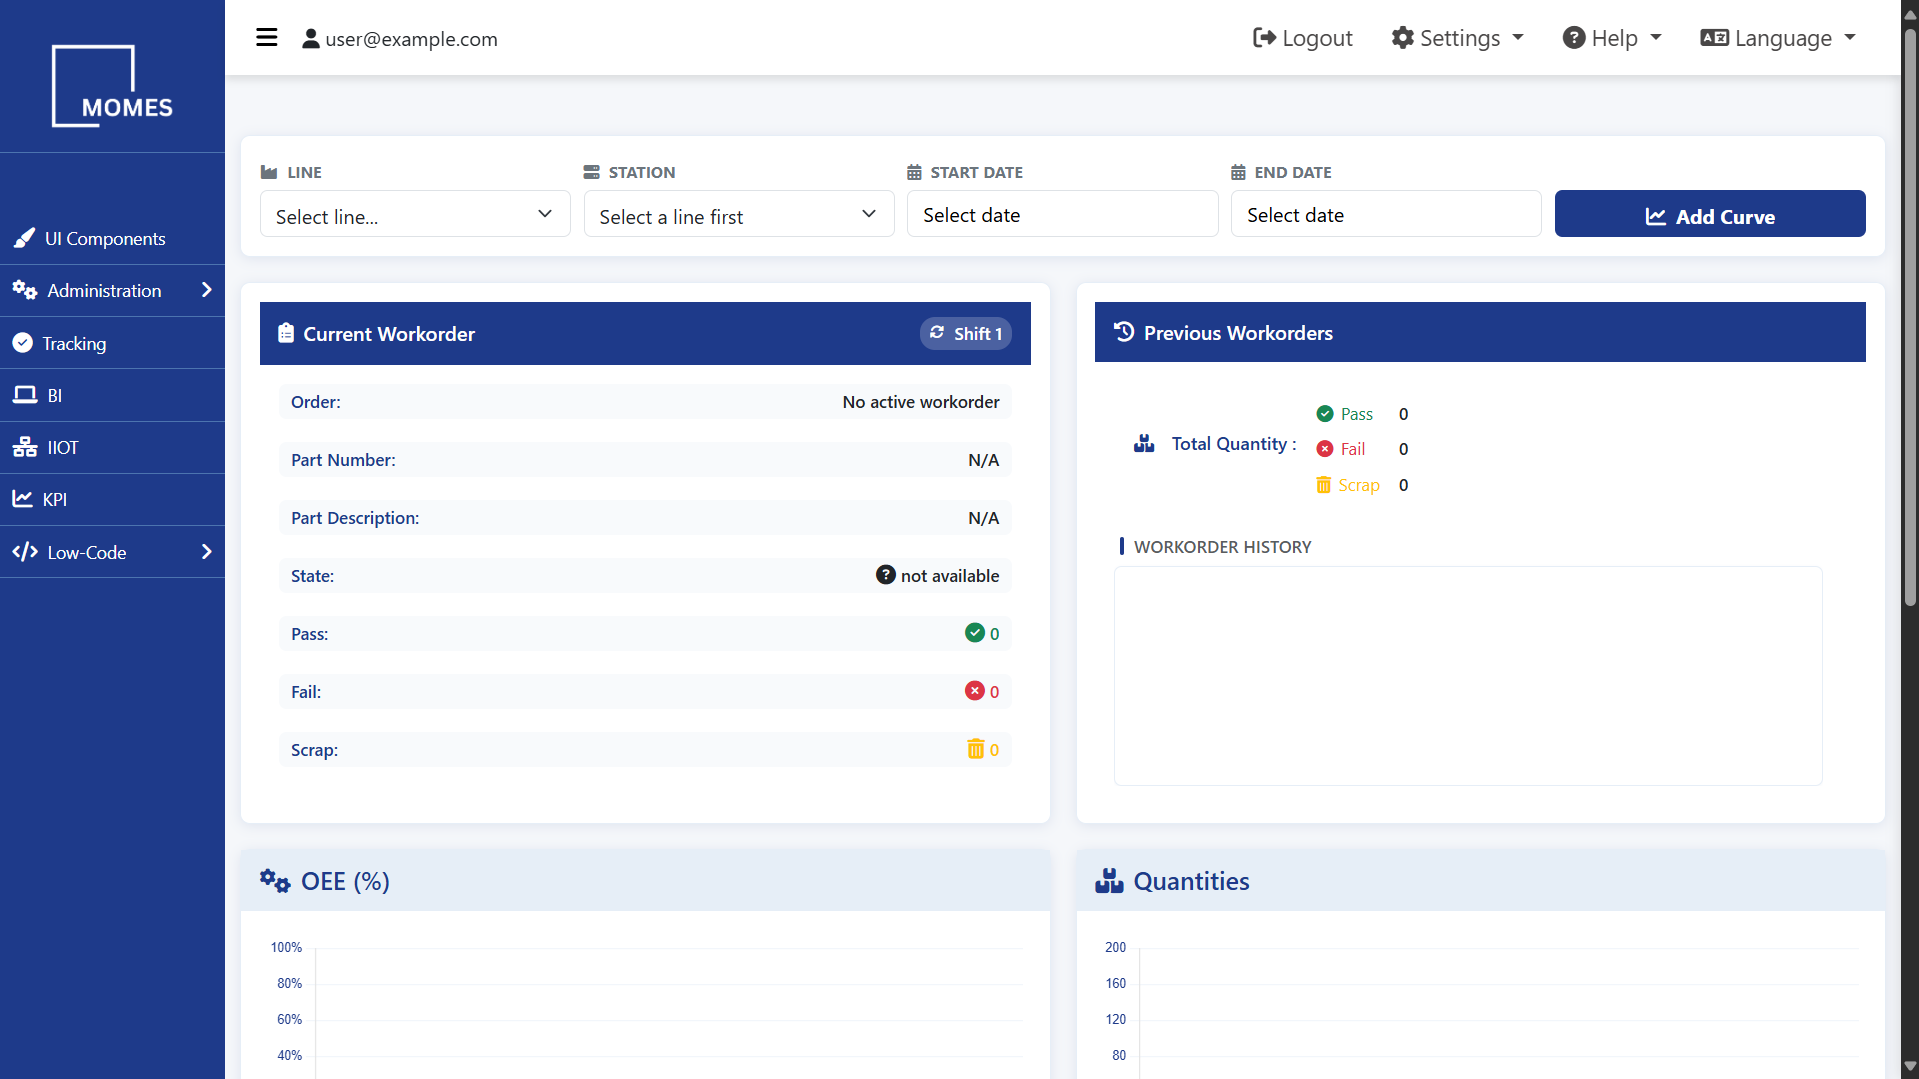Click the Previous Workorders history icon
The image size is (1919, 1079).
pyautogui.click(x=1124, y=332)
